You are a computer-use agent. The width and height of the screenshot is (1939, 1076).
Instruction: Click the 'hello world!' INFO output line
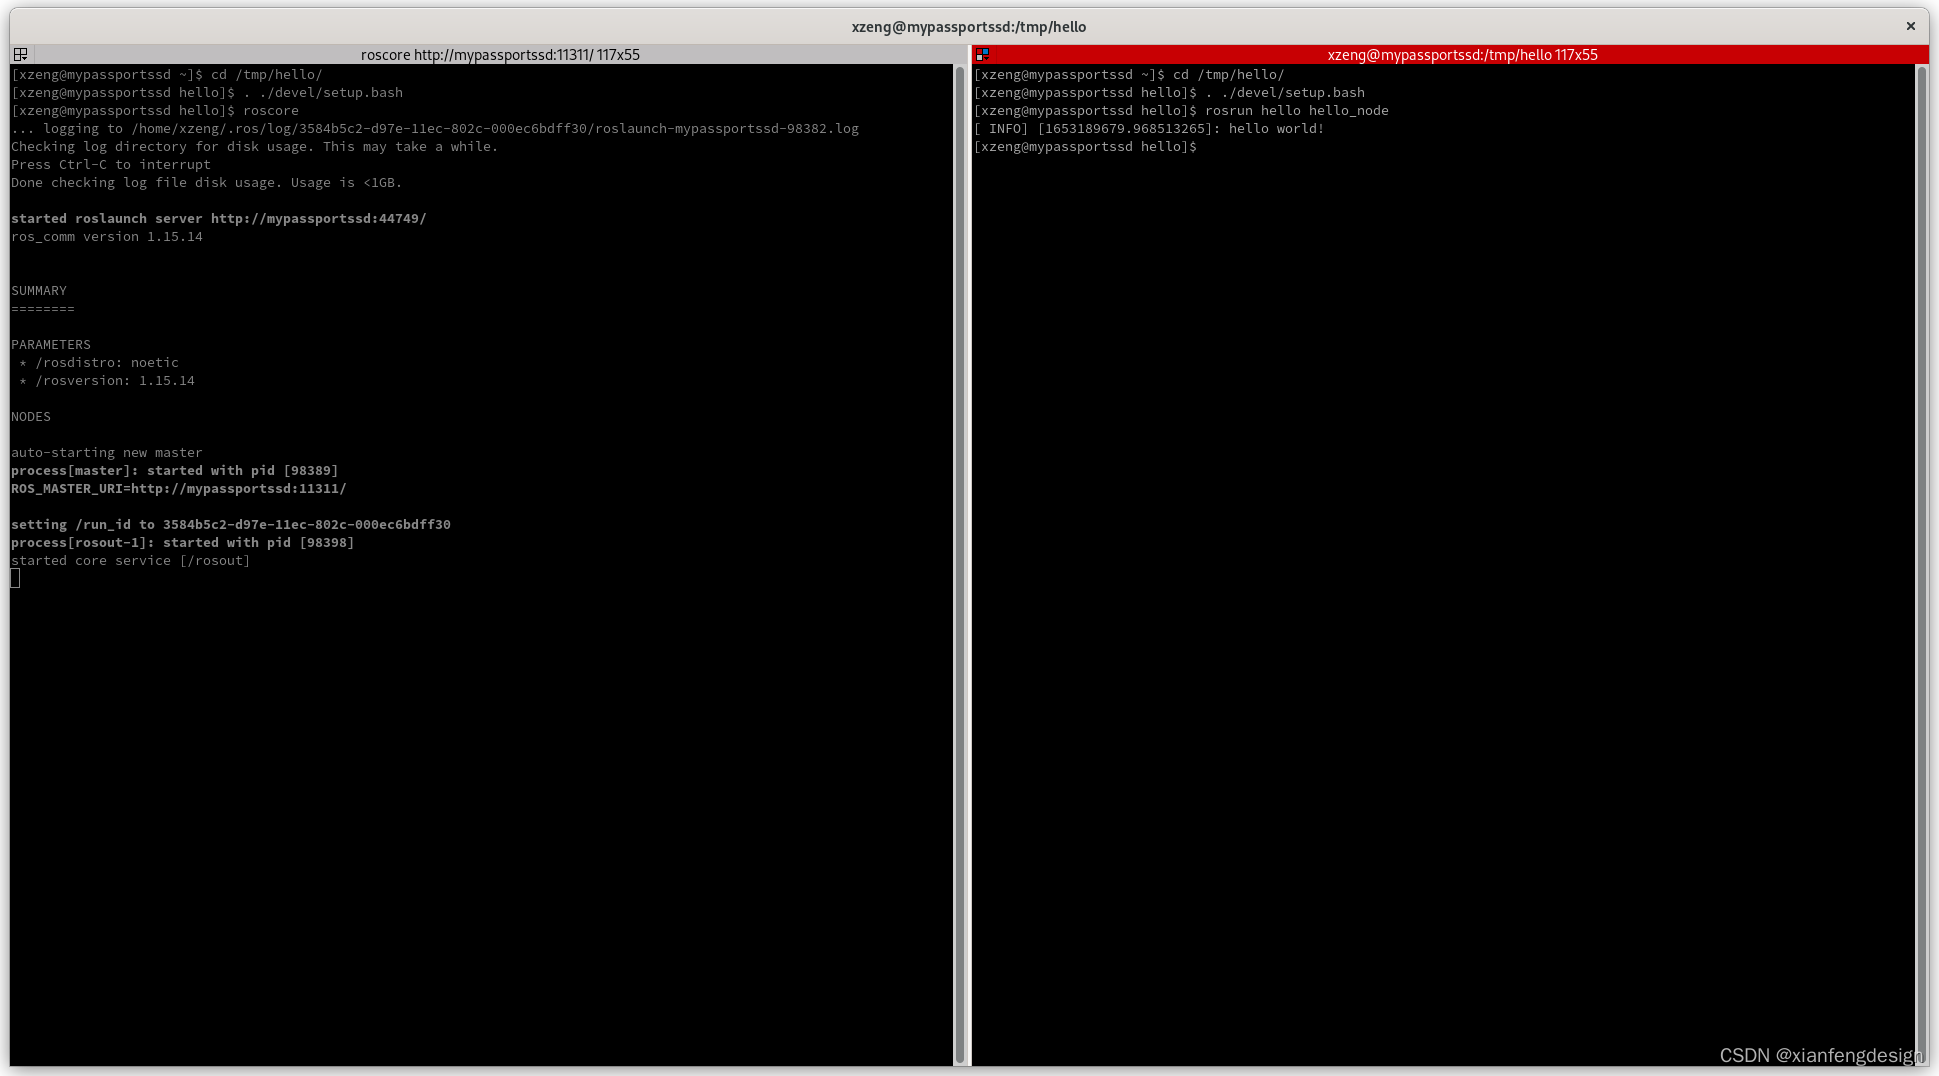pos(1149,129)
